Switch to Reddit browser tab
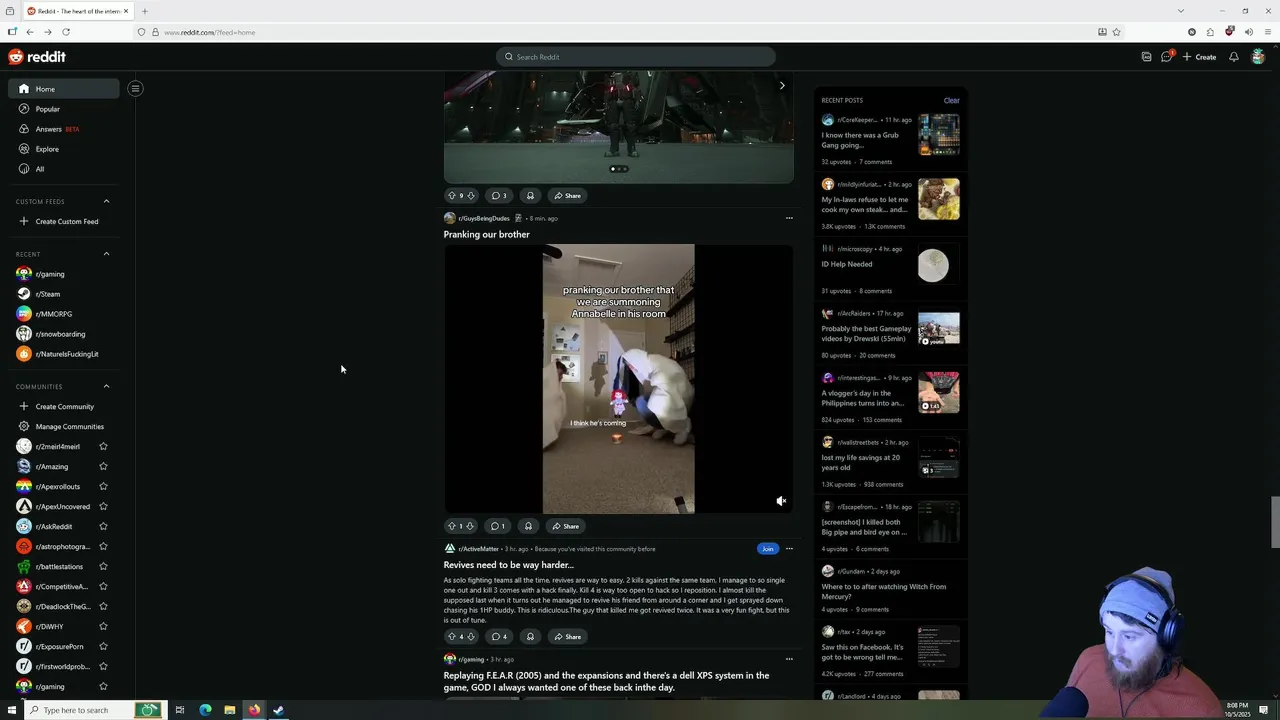Viewport: 1280px width, 720px height. tap(78, 11)
